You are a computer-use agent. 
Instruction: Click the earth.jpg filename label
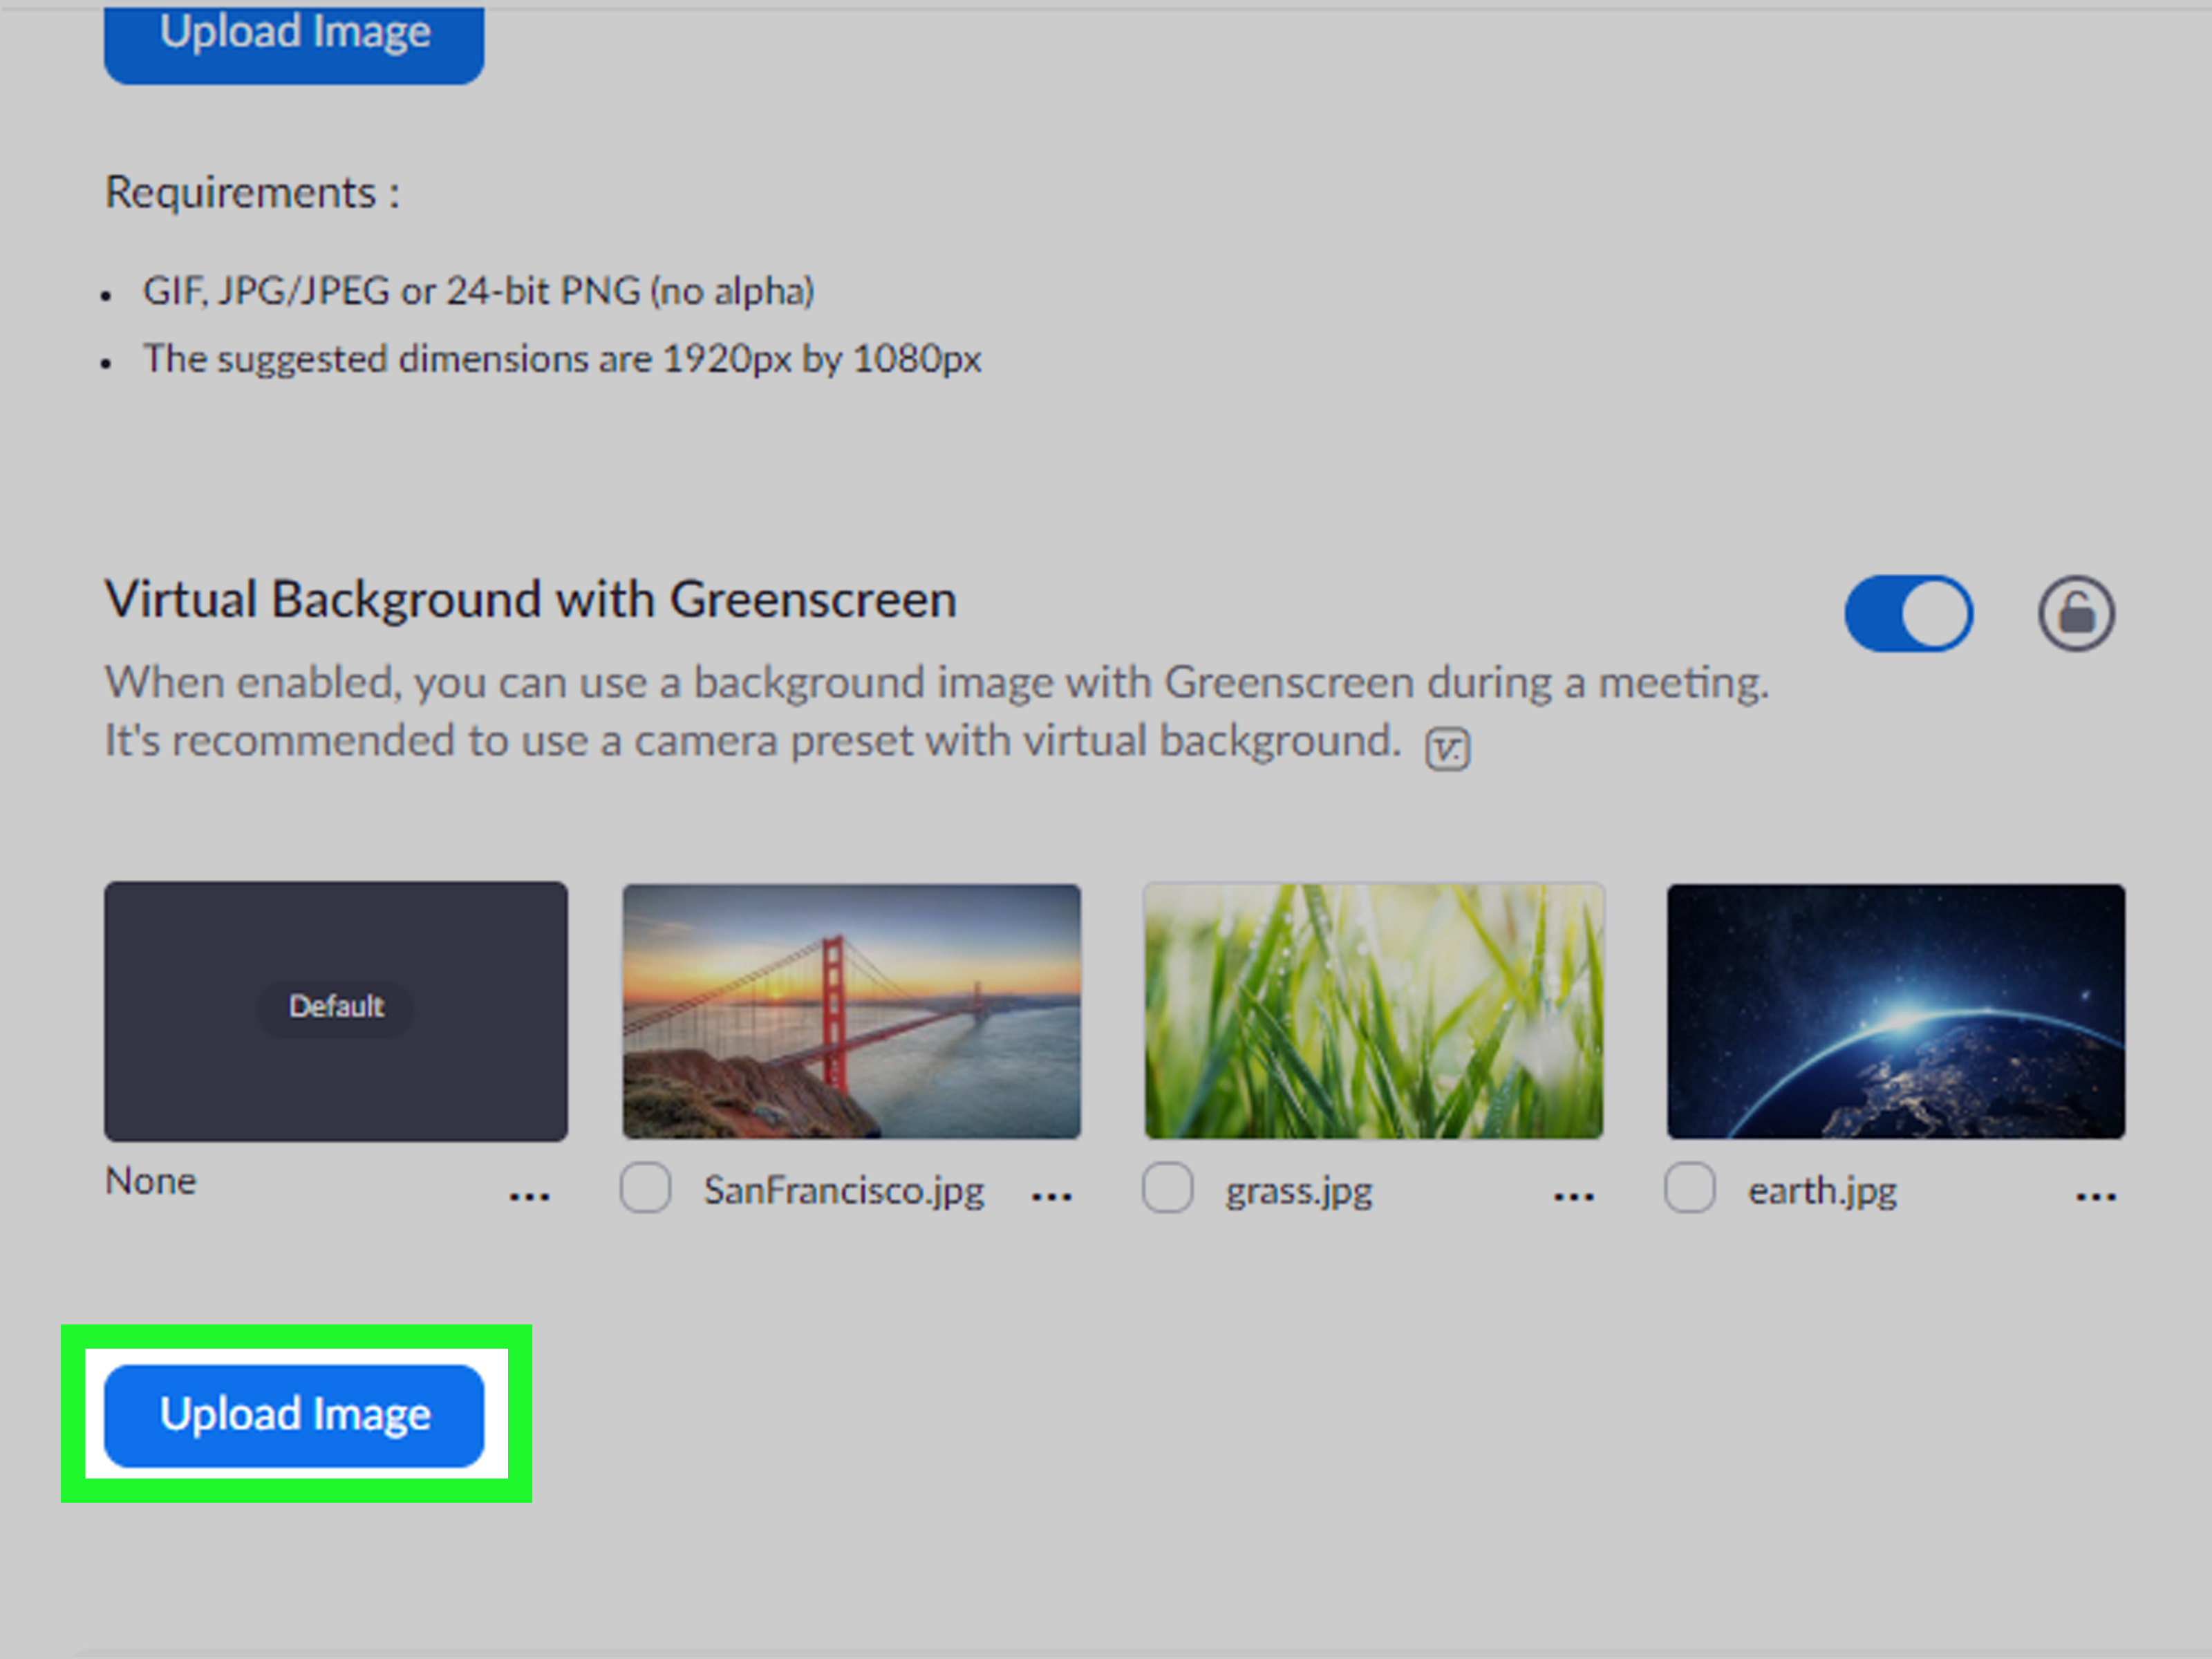1821,1191
